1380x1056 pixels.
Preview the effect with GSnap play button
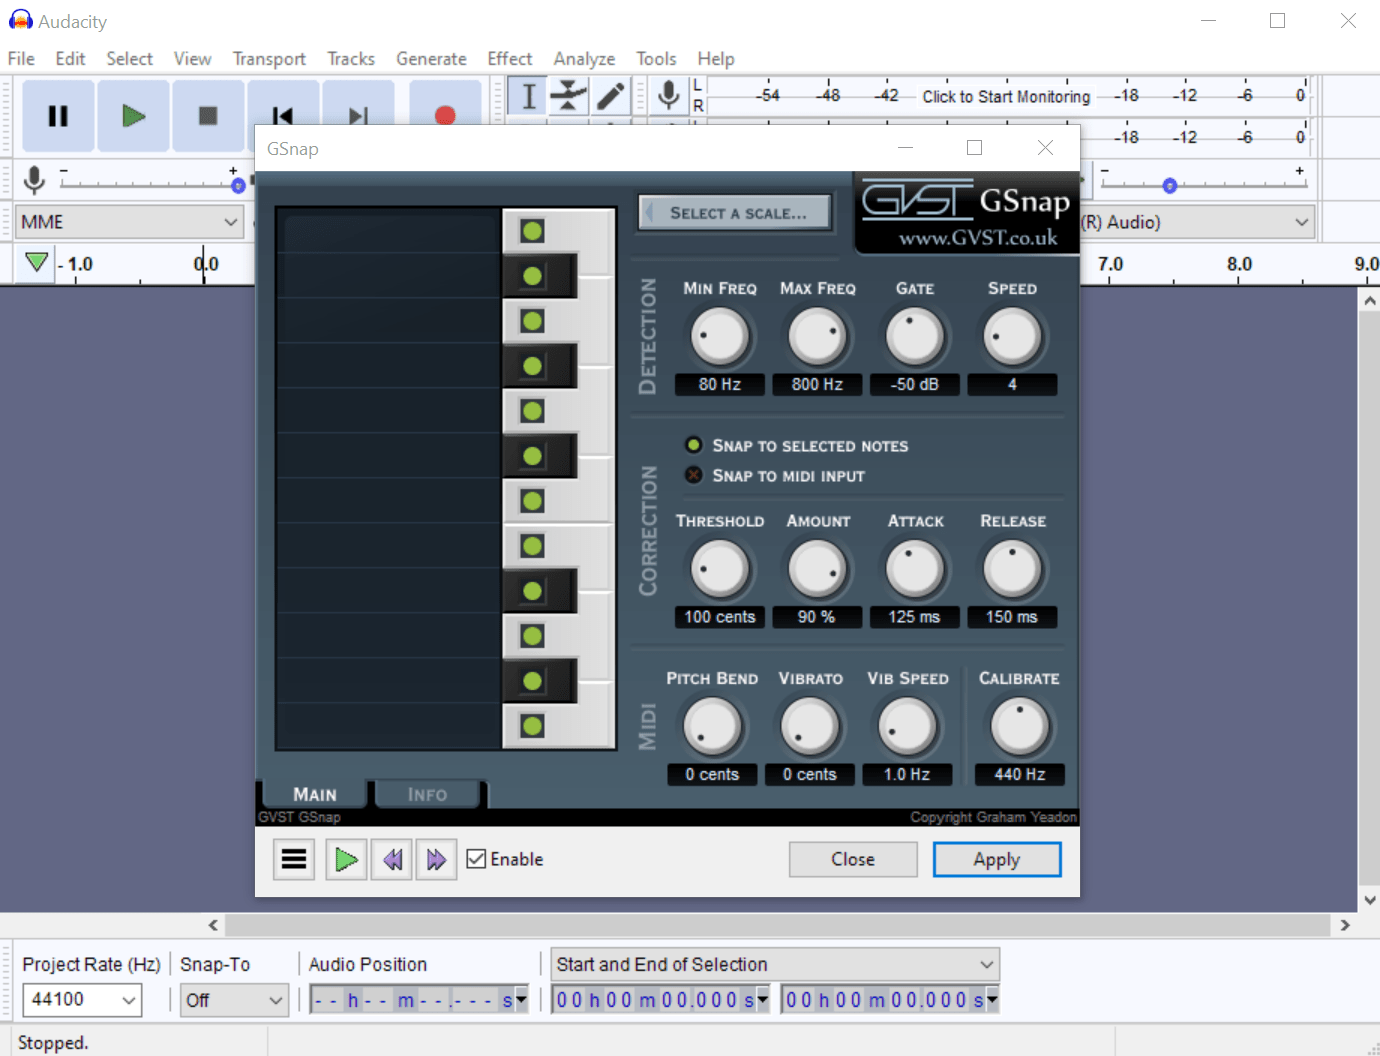coord(346,859)
